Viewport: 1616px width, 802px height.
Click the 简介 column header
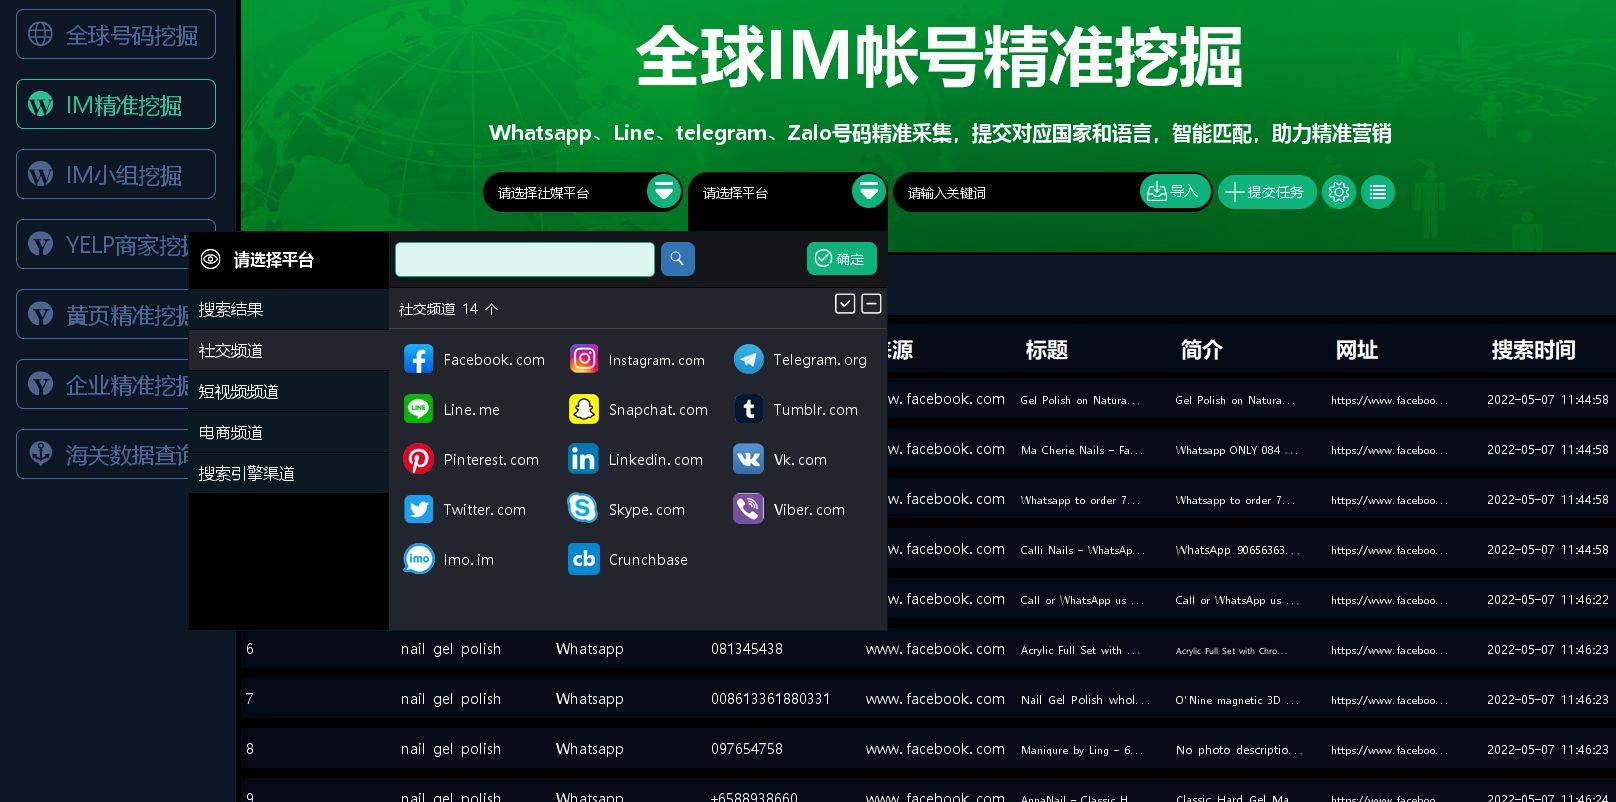tap(1202, 350)
